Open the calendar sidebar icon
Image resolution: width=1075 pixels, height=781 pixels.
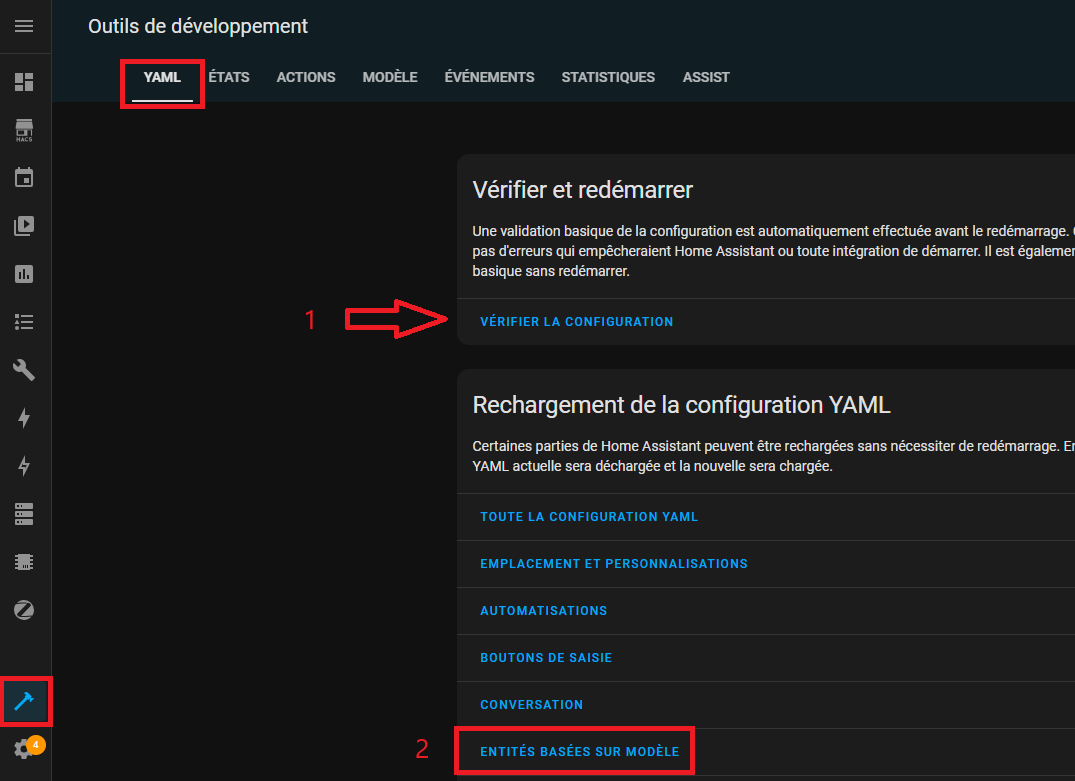click(24, 178)
